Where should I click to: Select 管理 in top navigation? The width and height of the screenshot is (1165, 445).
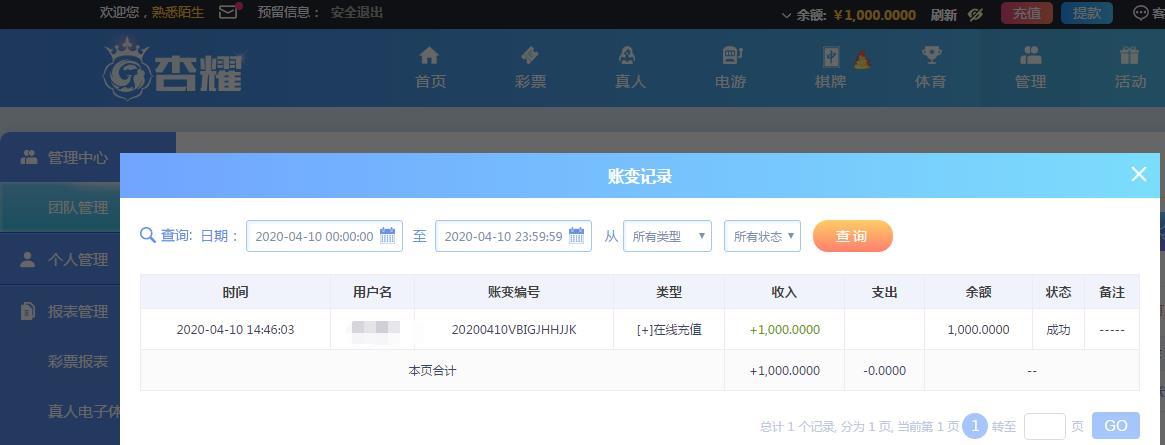1030,67
